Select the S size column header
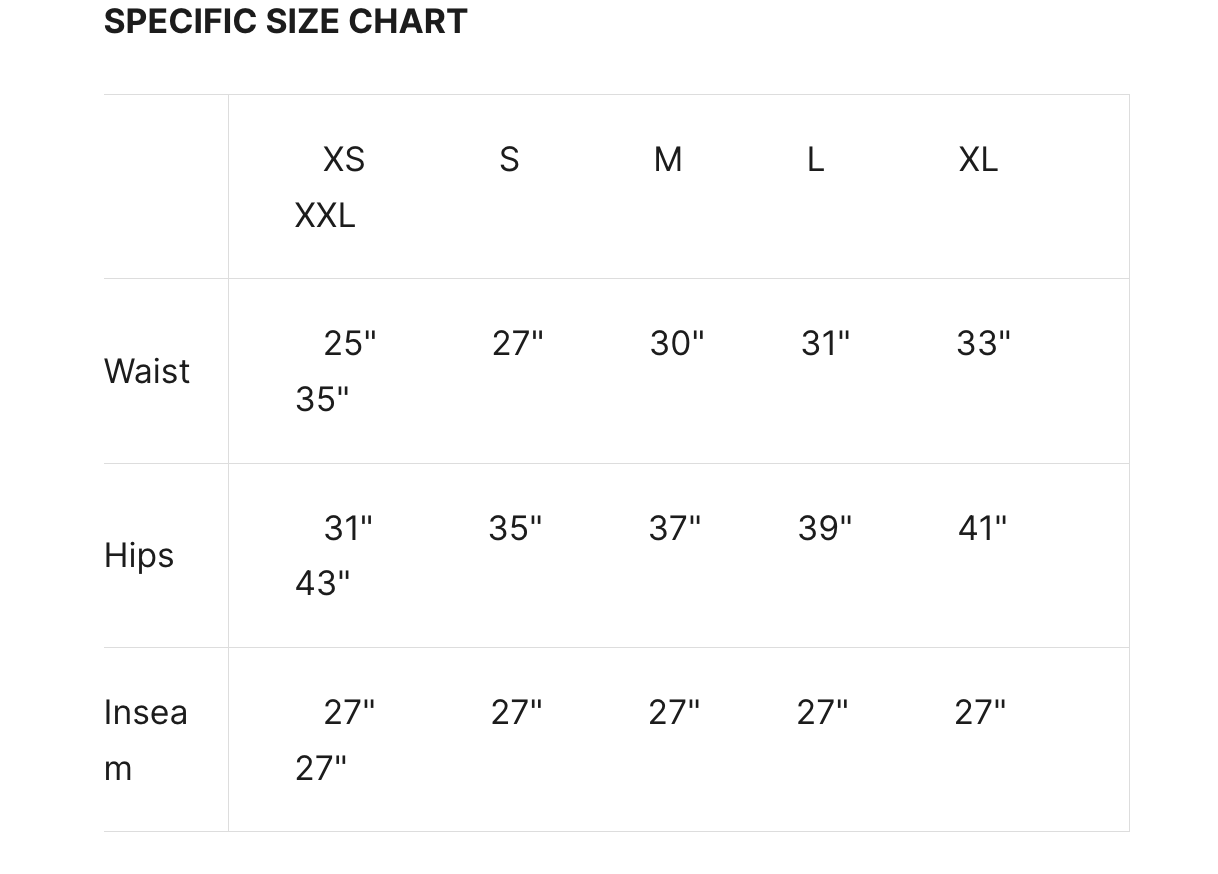 [x=509, y=159]
